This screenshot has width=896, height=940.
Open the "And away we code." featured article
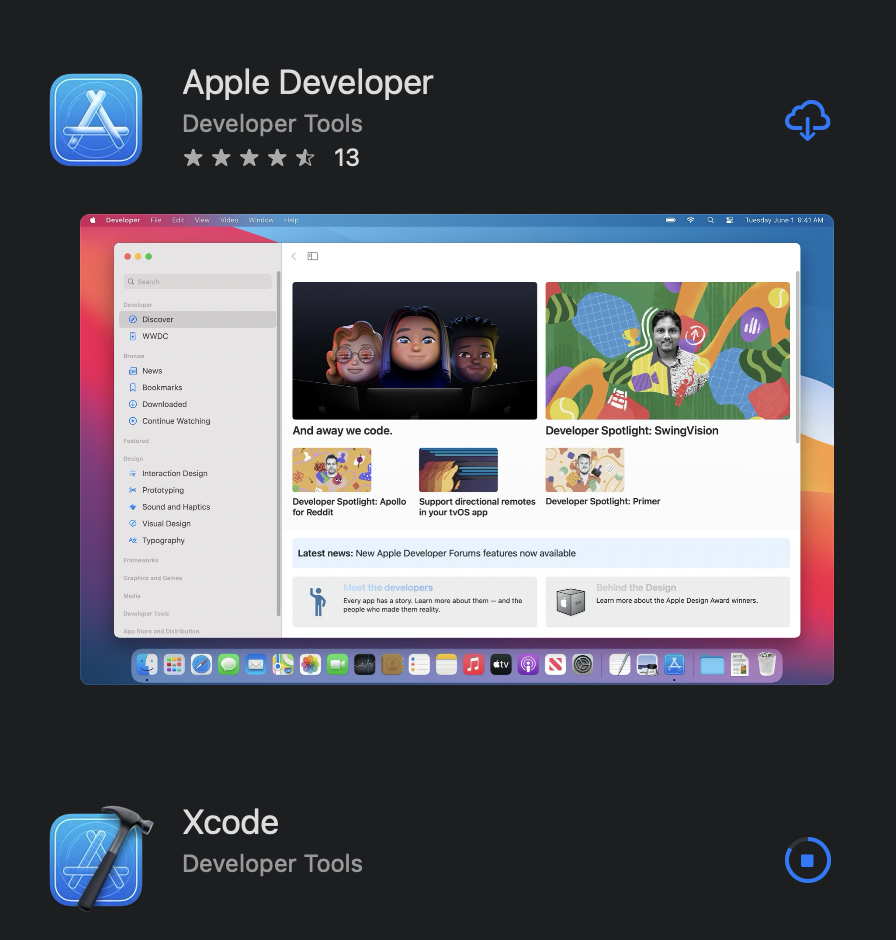(x=414, y=351)
